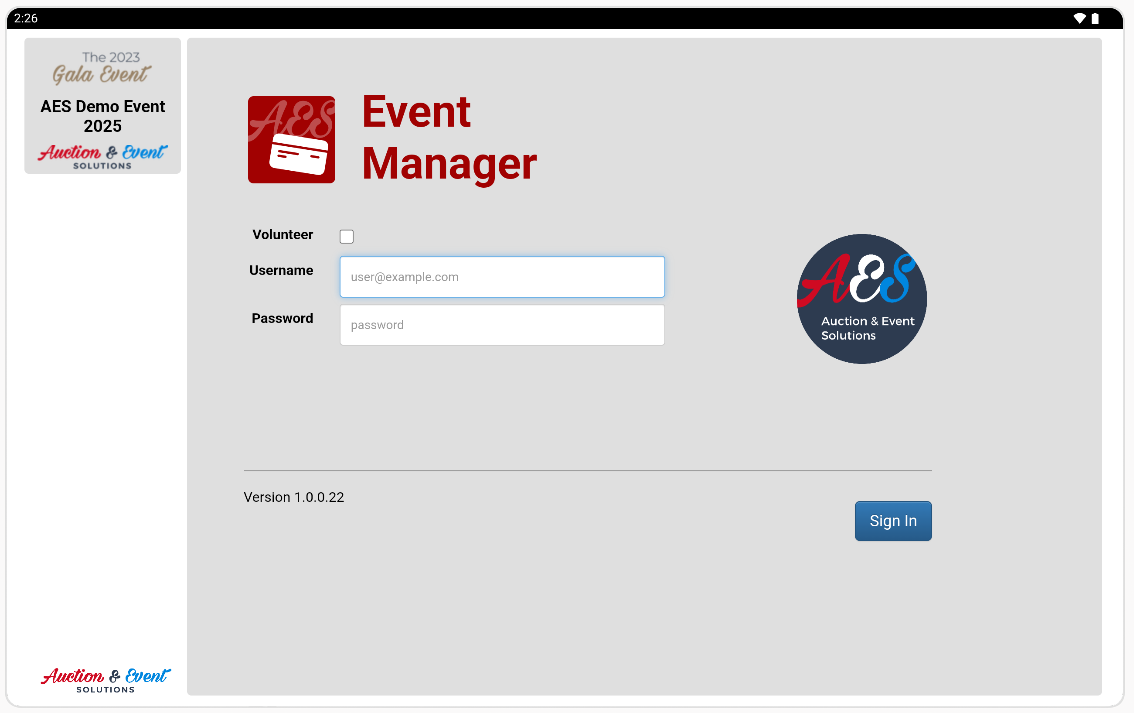Select the AES Demo Event 2025 card
The height and width of the screenshot is (713, 1134).
[103, 106]
